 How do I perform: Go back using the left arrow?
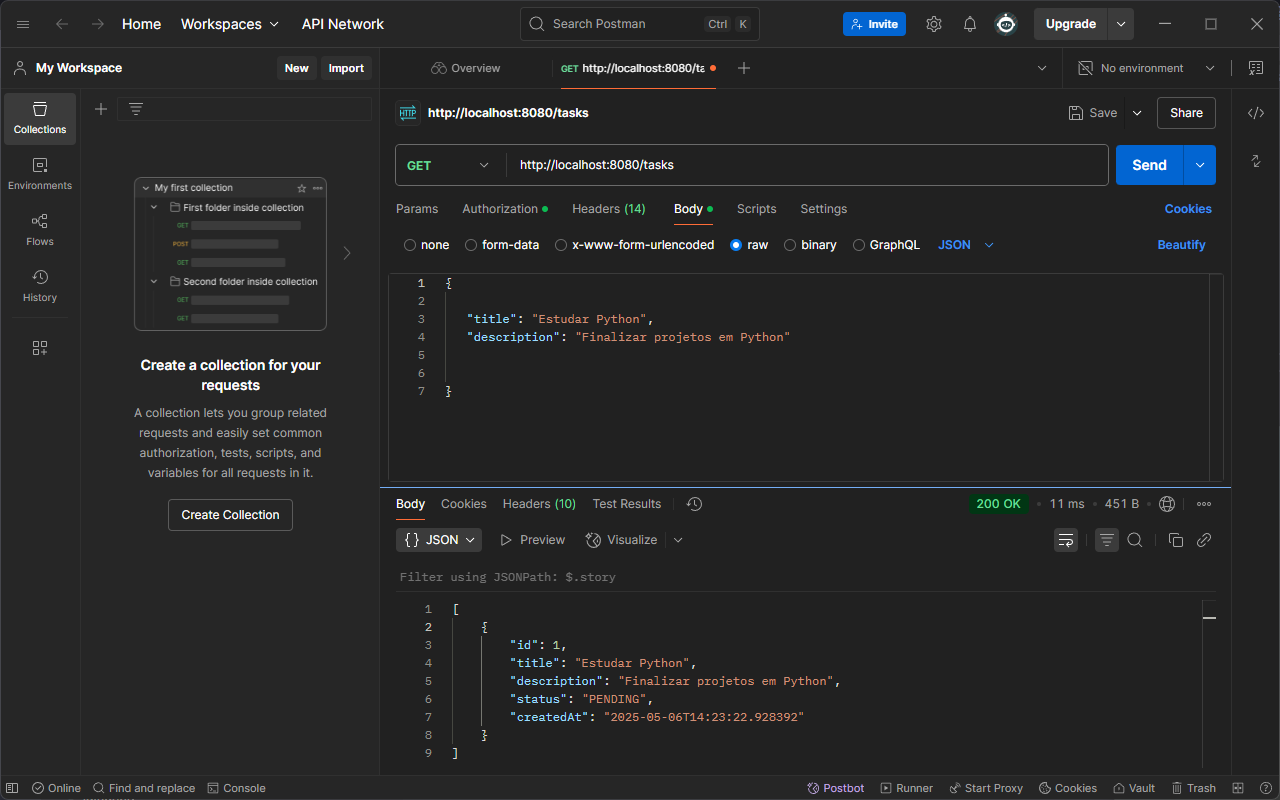click(62, 24)
